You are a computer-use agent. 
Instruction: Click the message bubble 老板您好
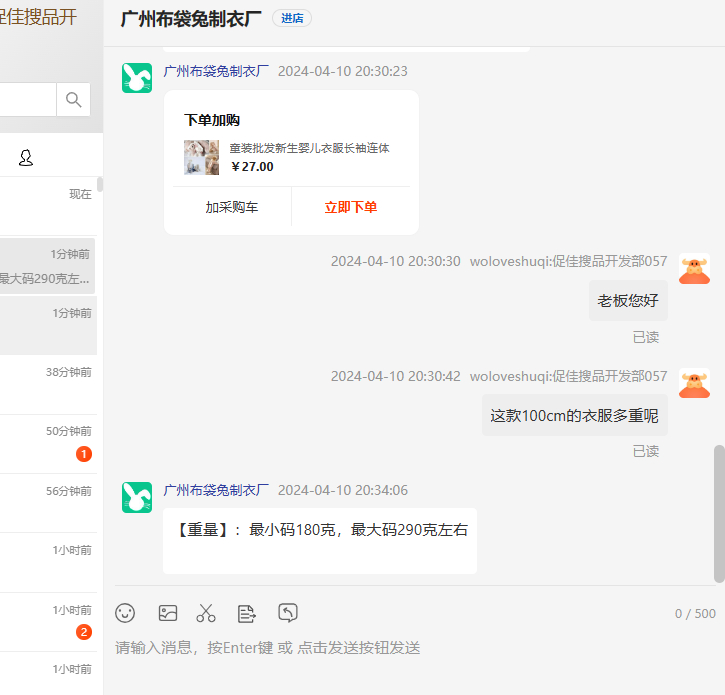pos(628,301)
